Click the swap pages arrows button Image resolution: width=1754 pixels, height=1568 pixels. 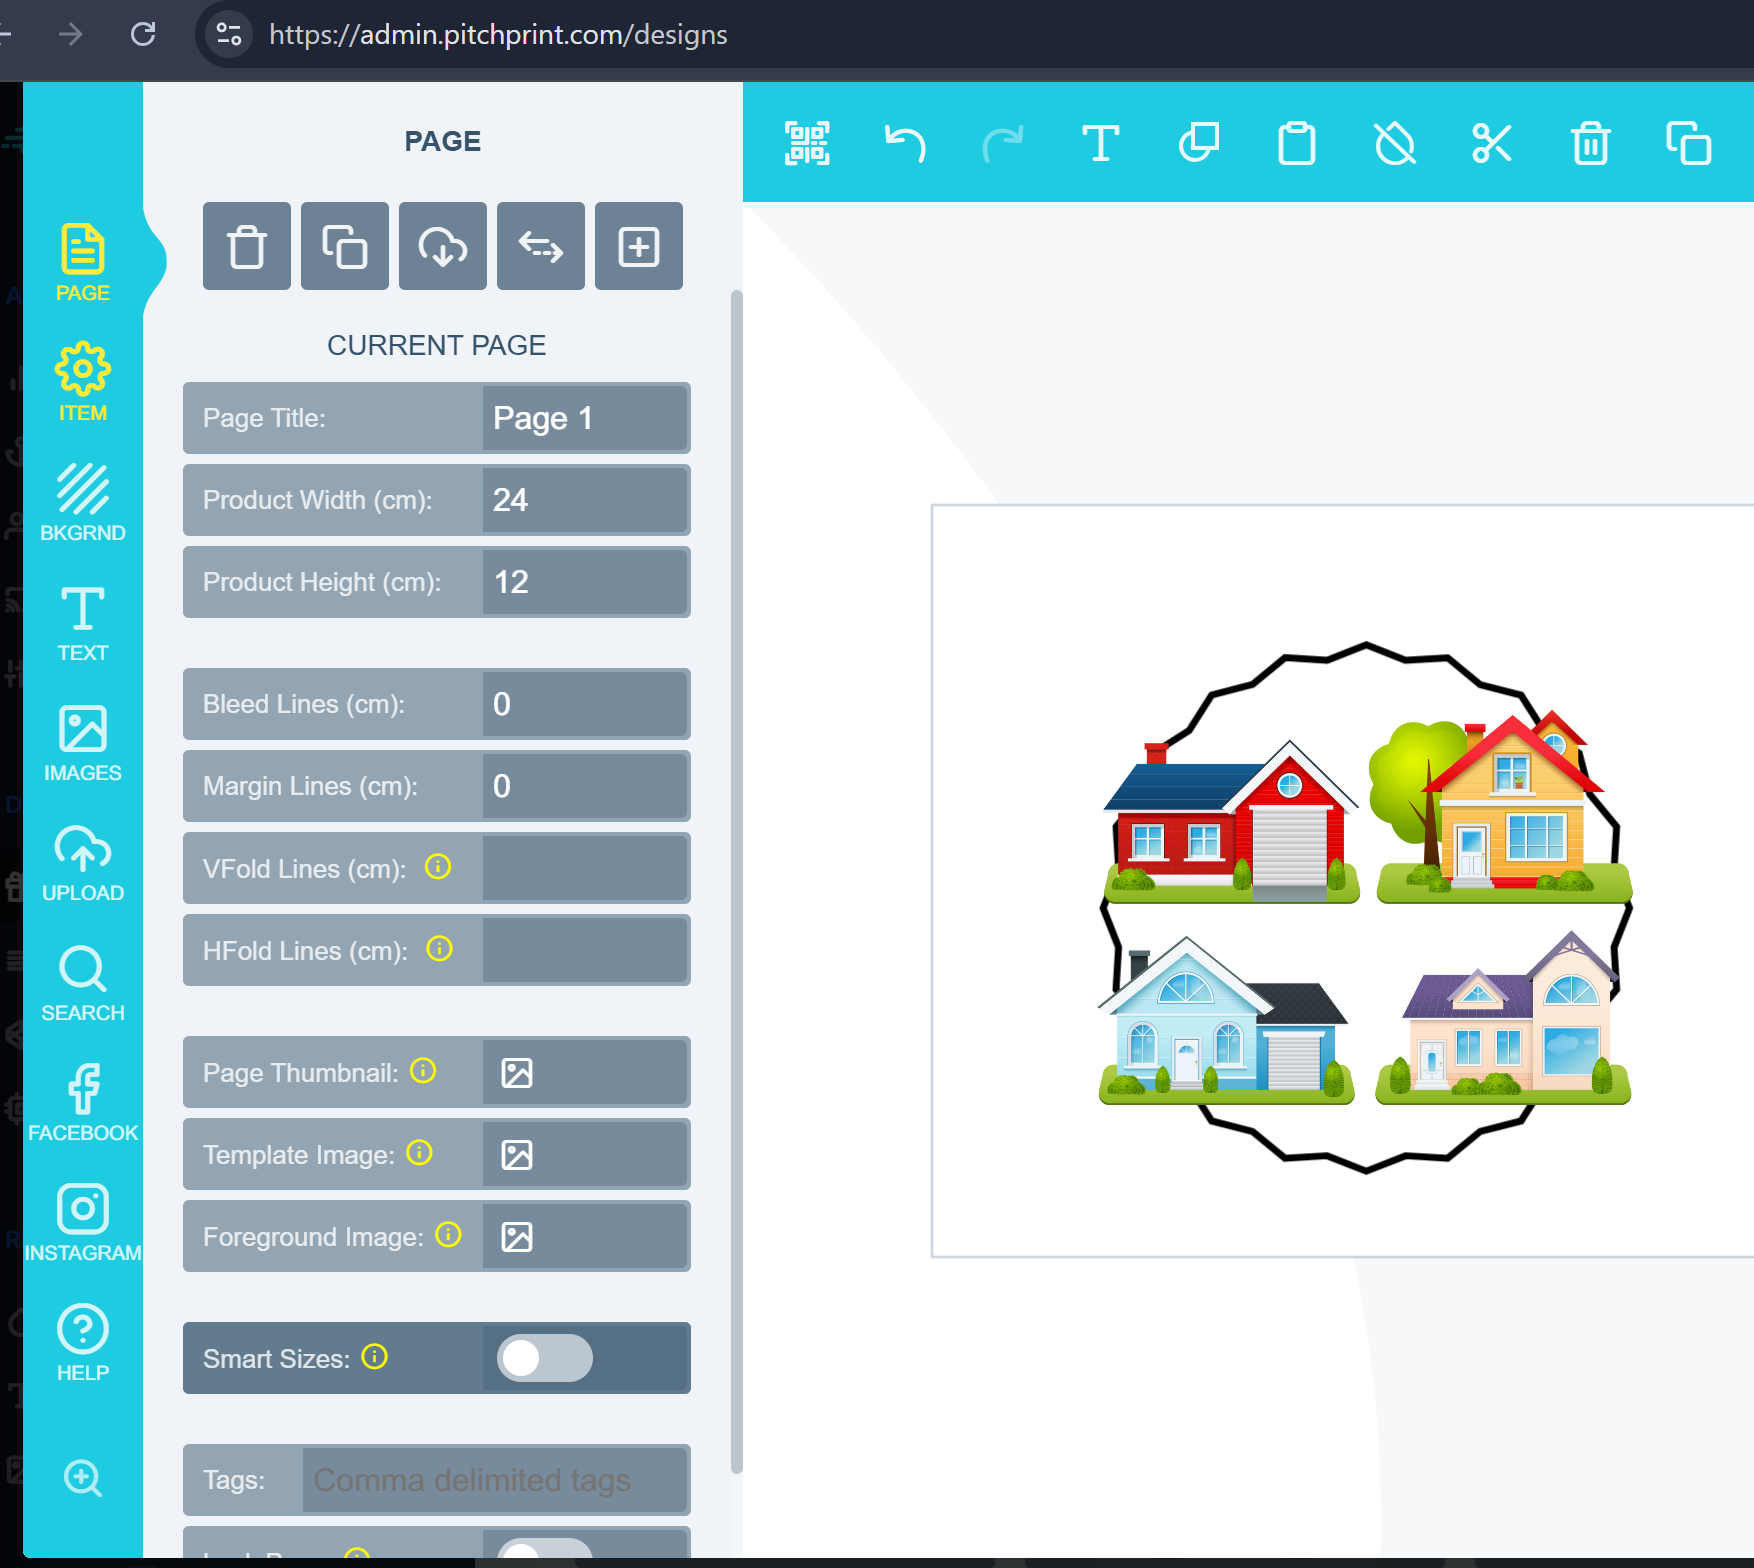tap(541, 246)
